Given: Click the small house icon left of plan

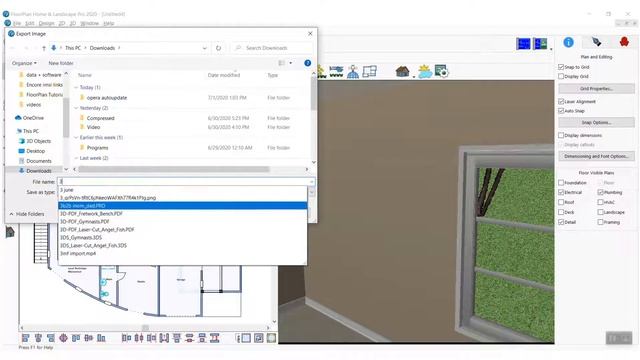Looking at the screenshot, I should click(10, 232).
